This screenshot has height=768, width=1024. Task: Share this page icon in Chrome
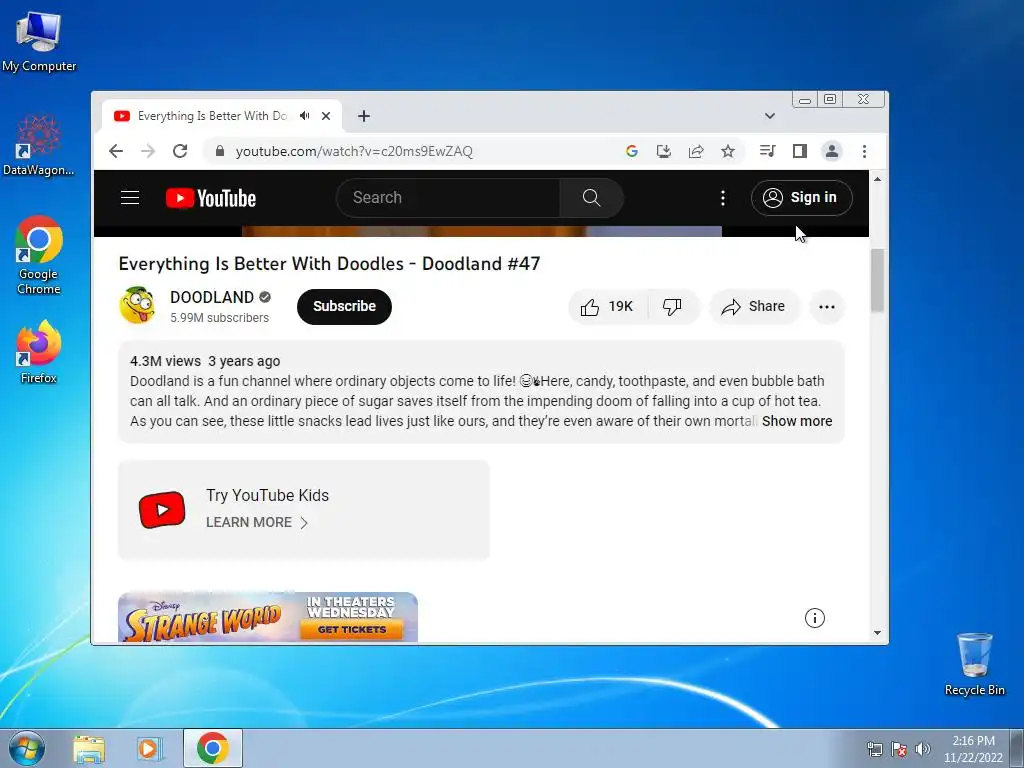(696, 152)
